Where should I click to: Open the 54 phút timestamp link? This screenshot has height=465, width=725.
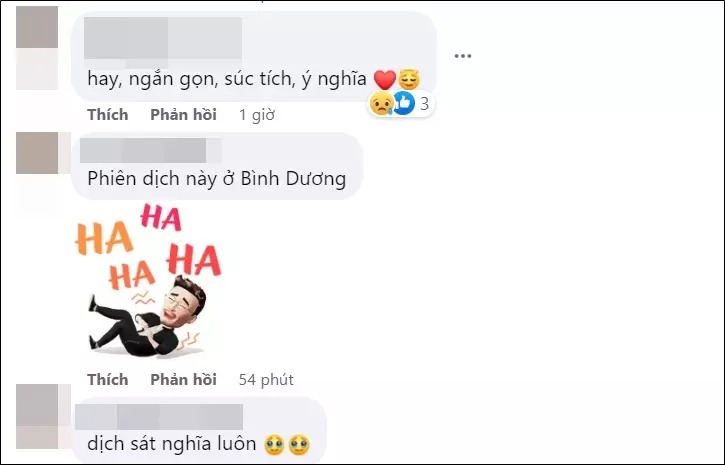(x=266, y=380)
